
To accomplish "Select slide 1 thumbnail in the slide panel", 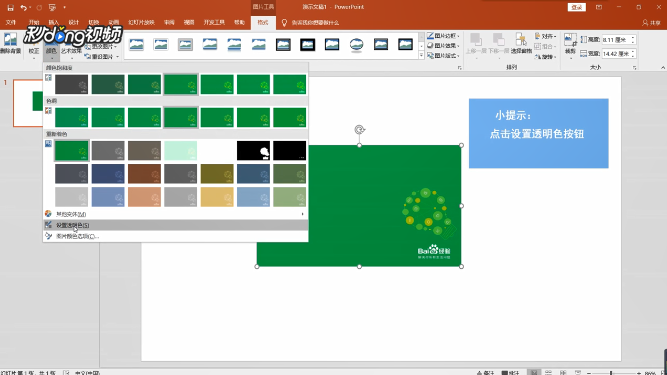I will pyautogui.click(x=28, y=103).
